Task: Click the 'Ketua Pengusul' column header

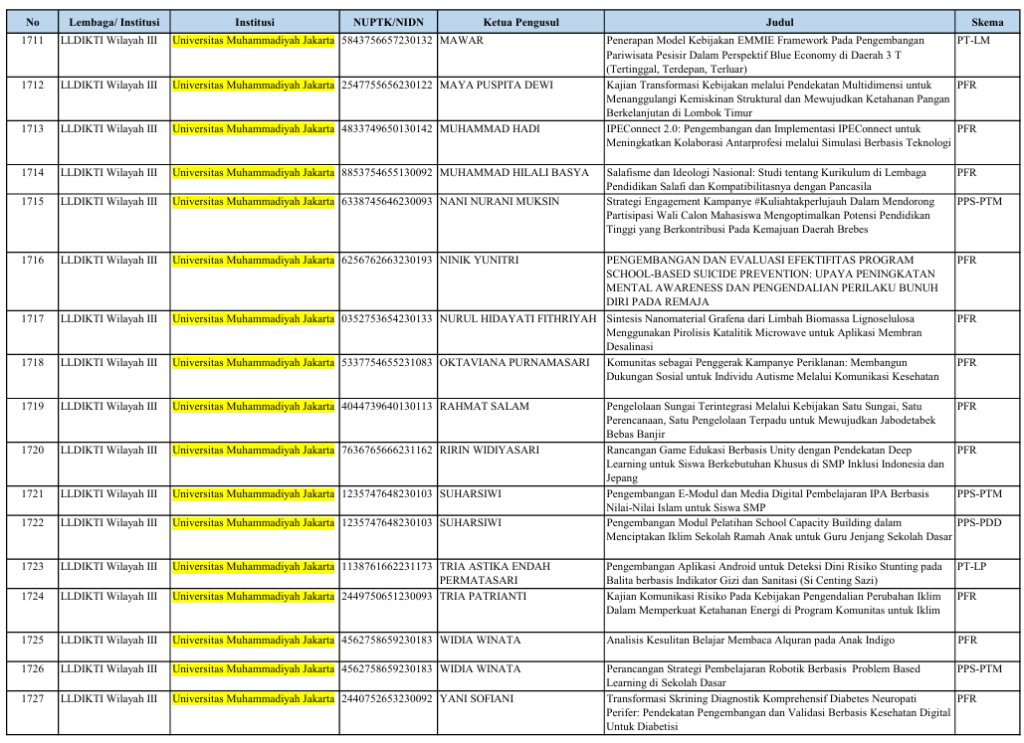Action: pos(520,22)
